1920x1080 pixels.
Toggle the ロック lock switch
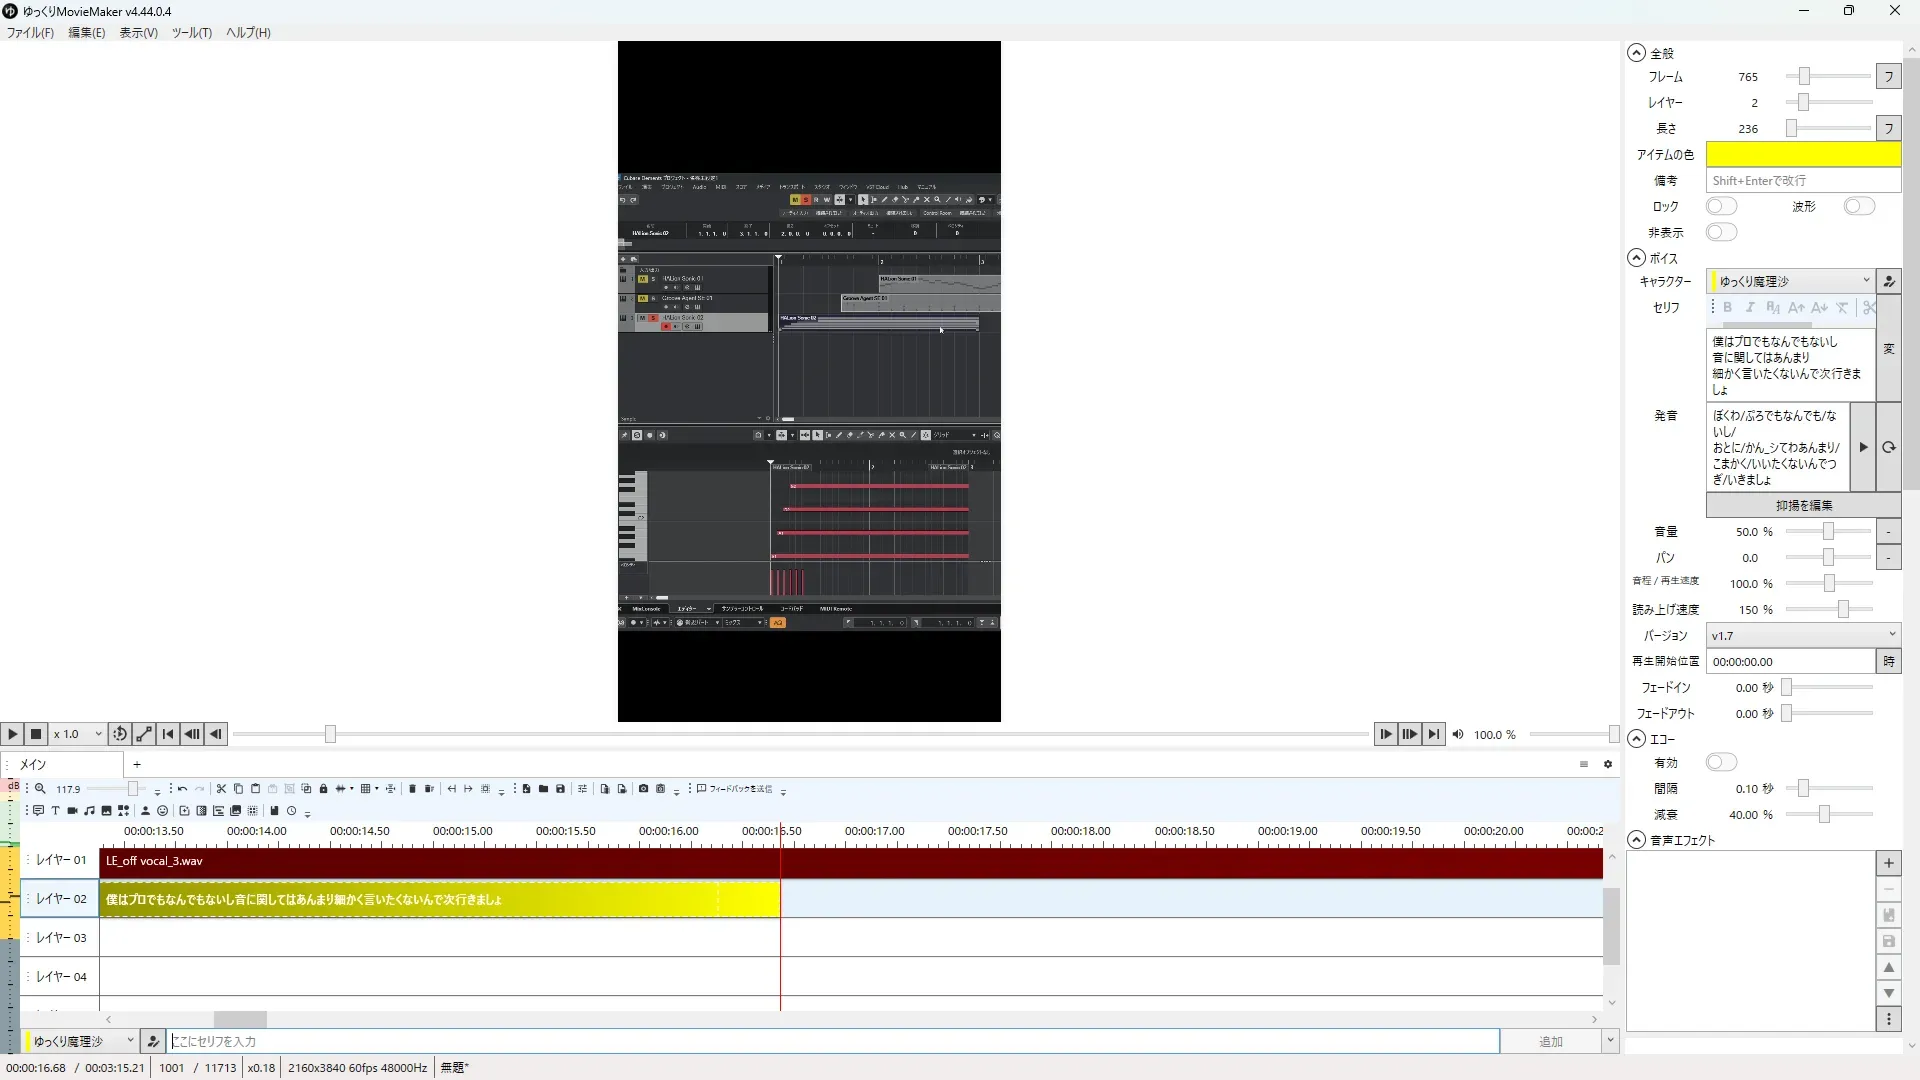click(x=1721, y=206)
